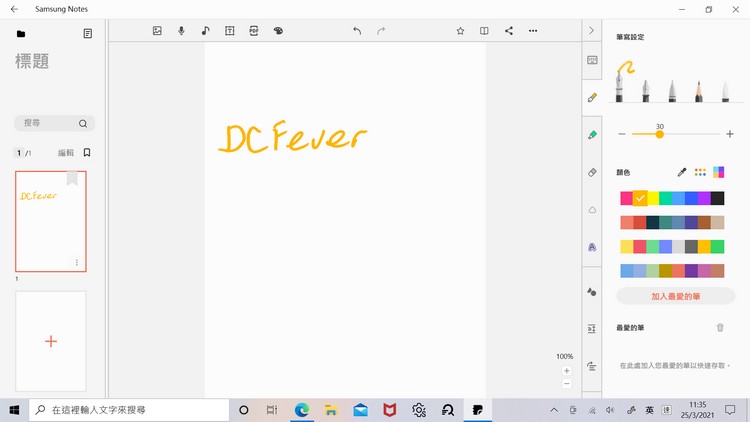Undo the last stroke
Image resolution: width=750 pixels, height=422 pixels.
coord(357,31)
